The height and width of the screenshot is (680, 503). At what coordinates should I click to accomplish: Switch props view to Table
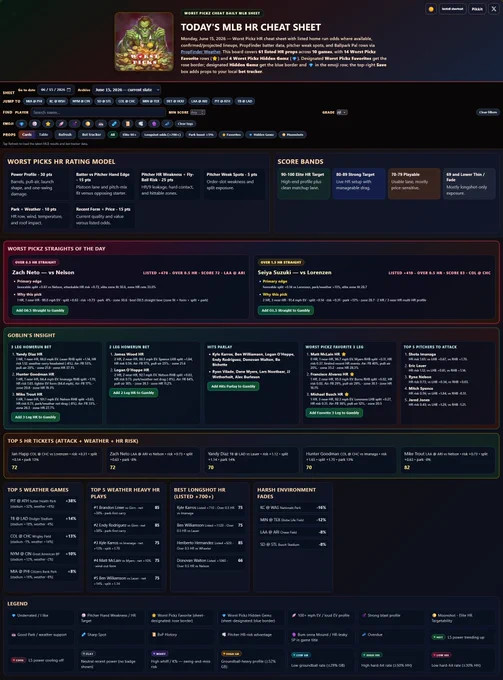43,134
